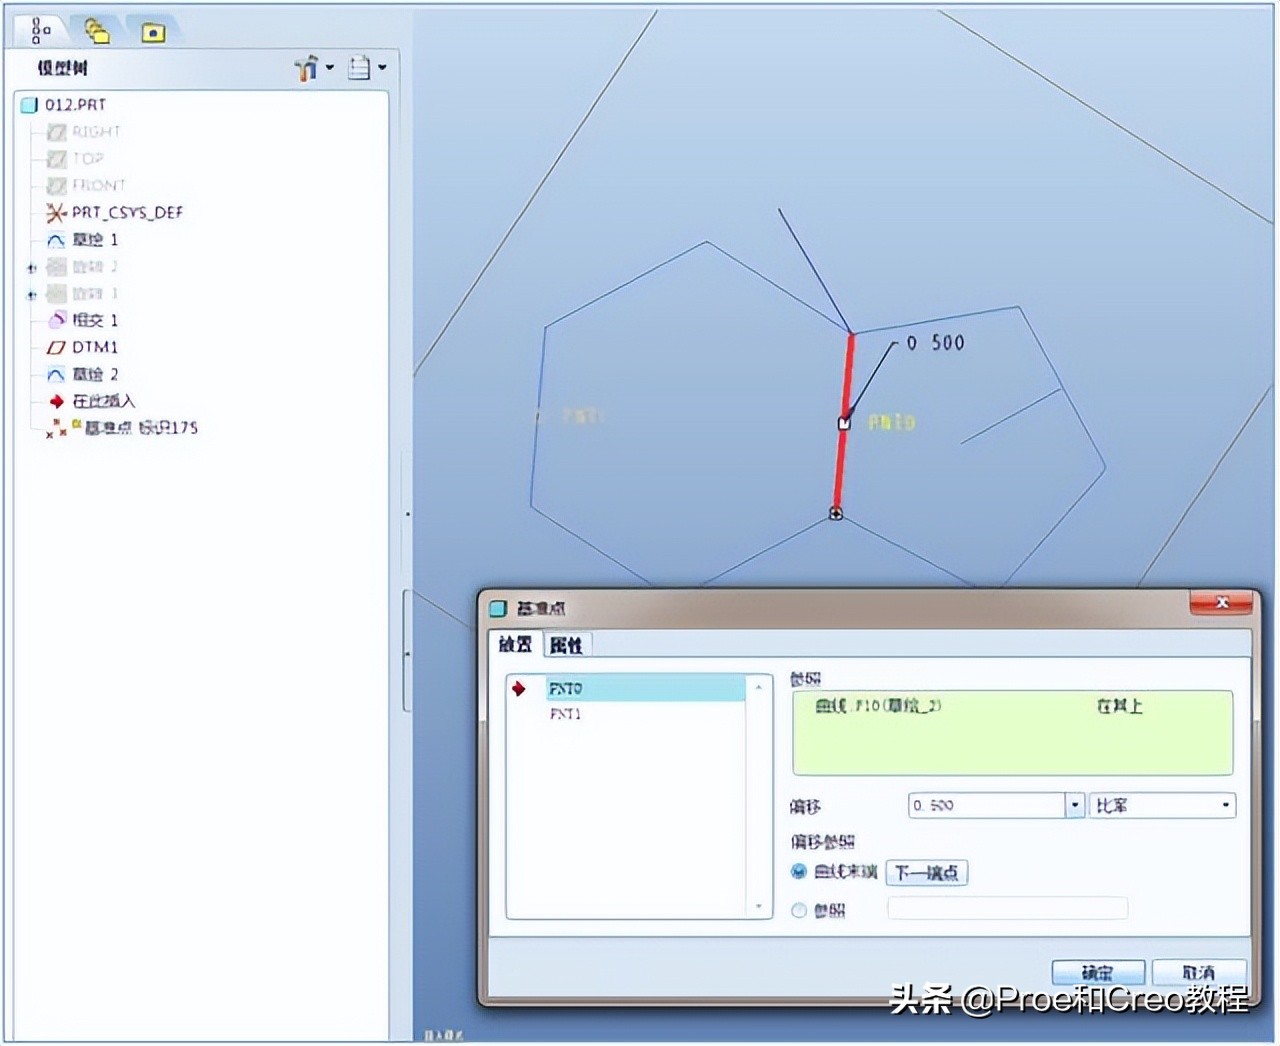The width and height of the screenshot is (1280, 1046).
Task: Click the DTM1 datum plane icon
Action: point(56,347)
